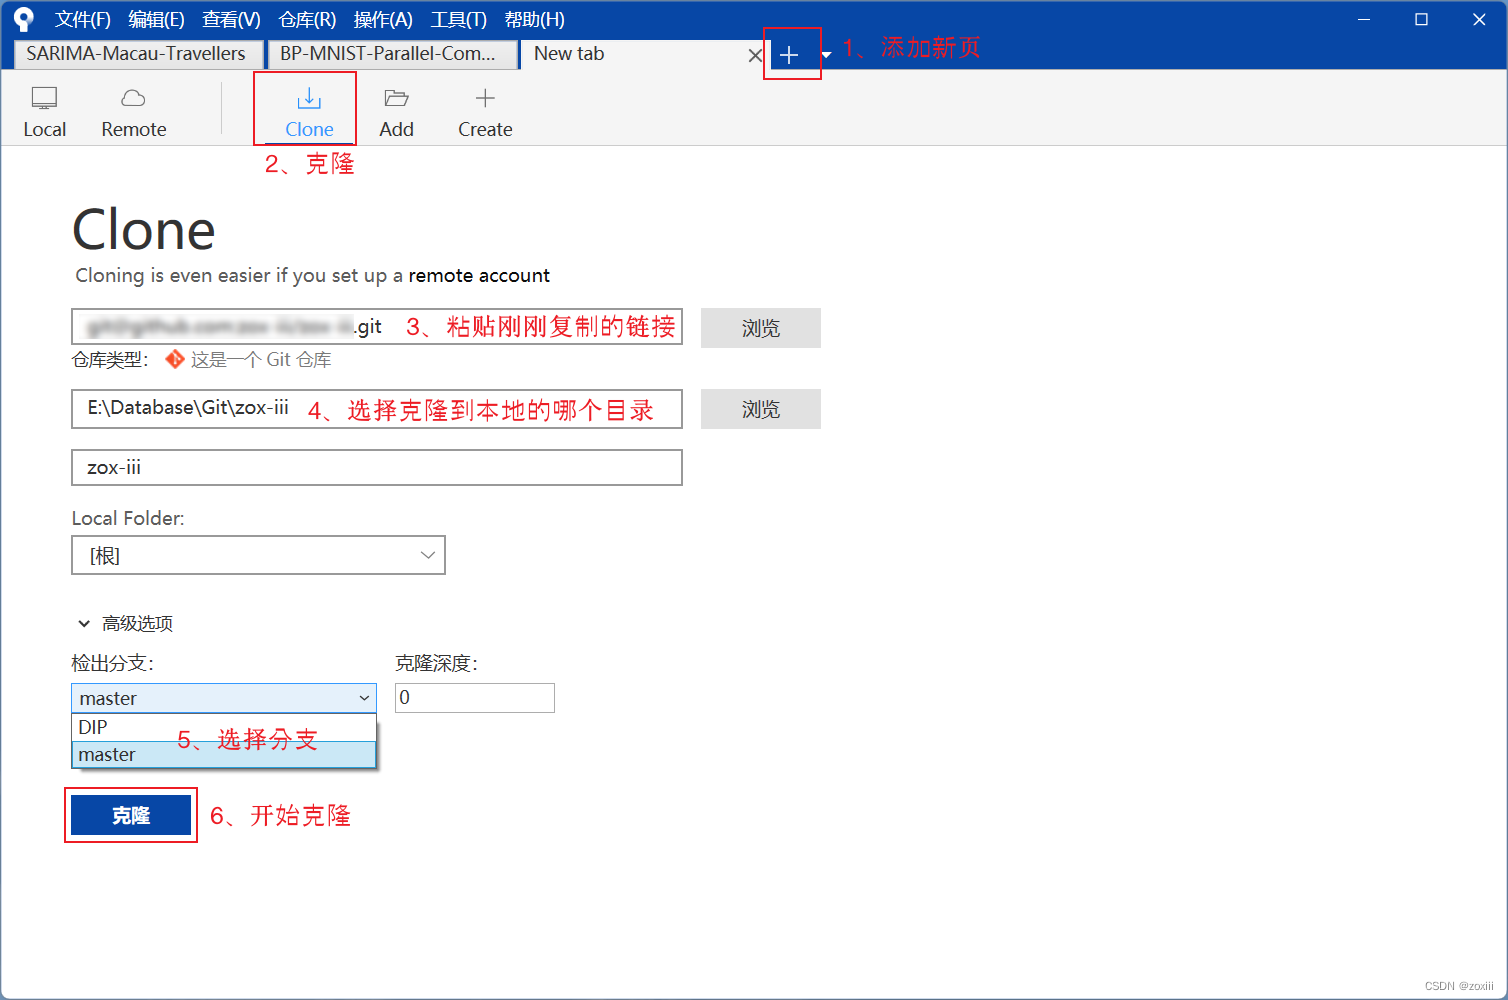Follow the remote account link

[479, 275]
